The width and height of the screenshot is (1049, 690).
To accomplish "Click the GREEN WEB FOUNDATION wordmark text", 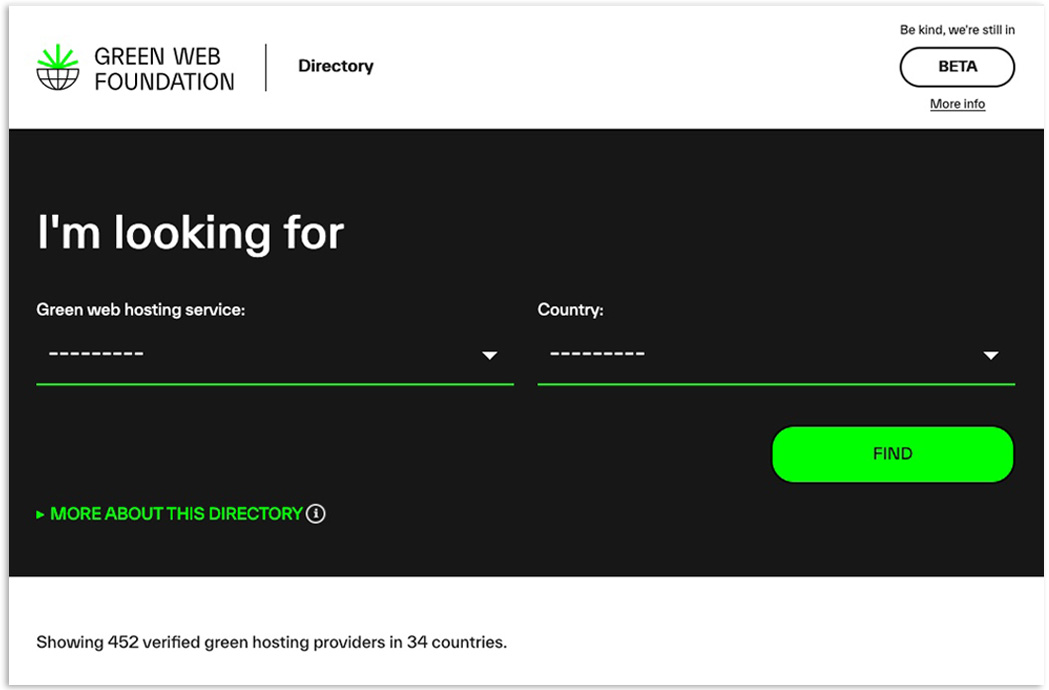I will click(164, 69).
